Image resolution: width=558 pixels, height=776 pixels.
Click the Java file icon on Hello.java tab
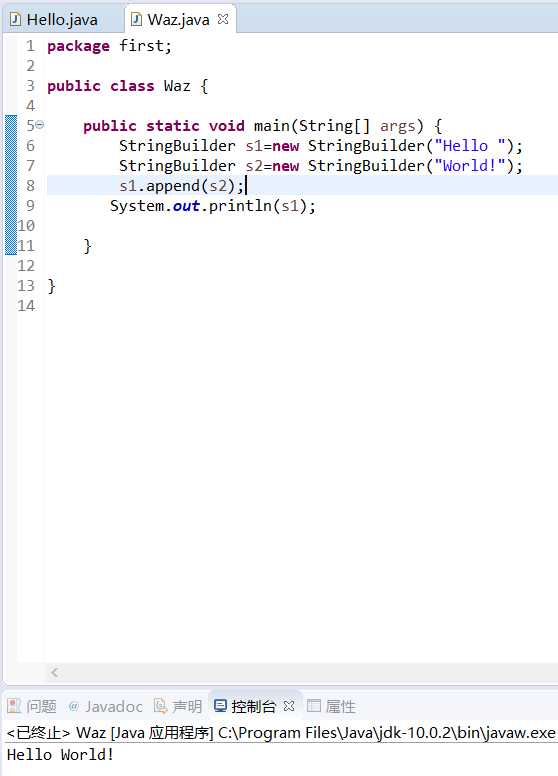click(15, 20)
